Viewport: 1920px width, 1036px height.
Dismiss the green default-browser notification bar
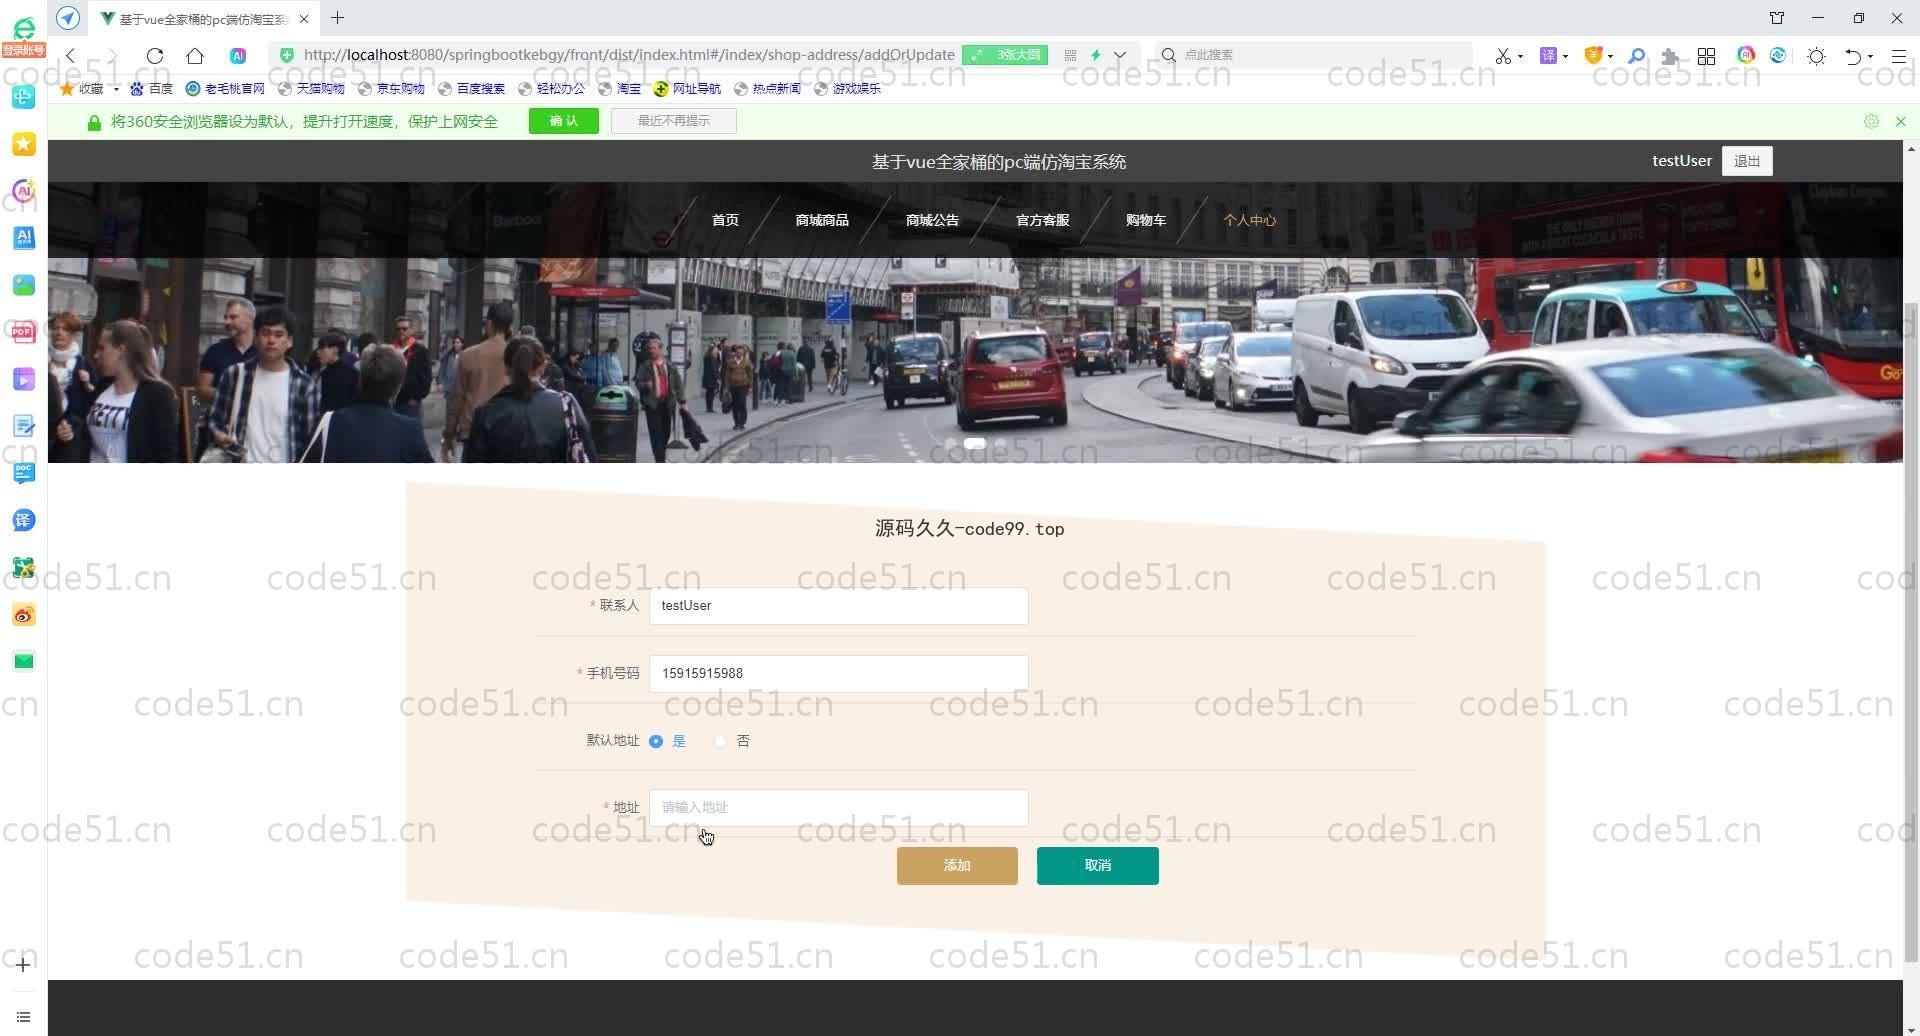point(1901,121)
